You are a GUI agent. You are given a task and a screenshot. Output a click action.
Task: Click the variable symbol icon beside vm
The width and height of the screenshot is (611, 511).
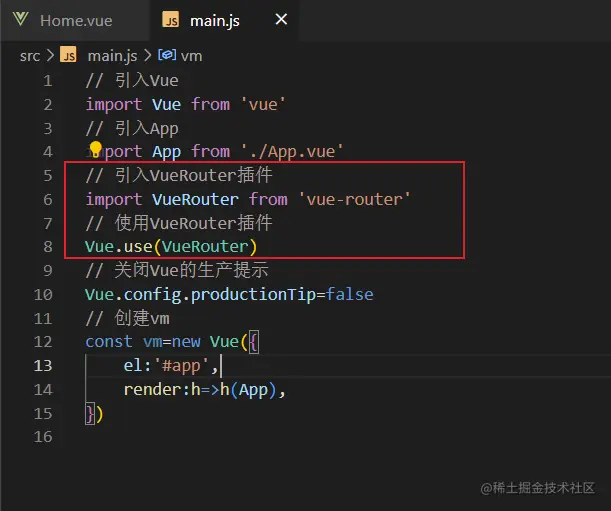click(x=167, y=55)
